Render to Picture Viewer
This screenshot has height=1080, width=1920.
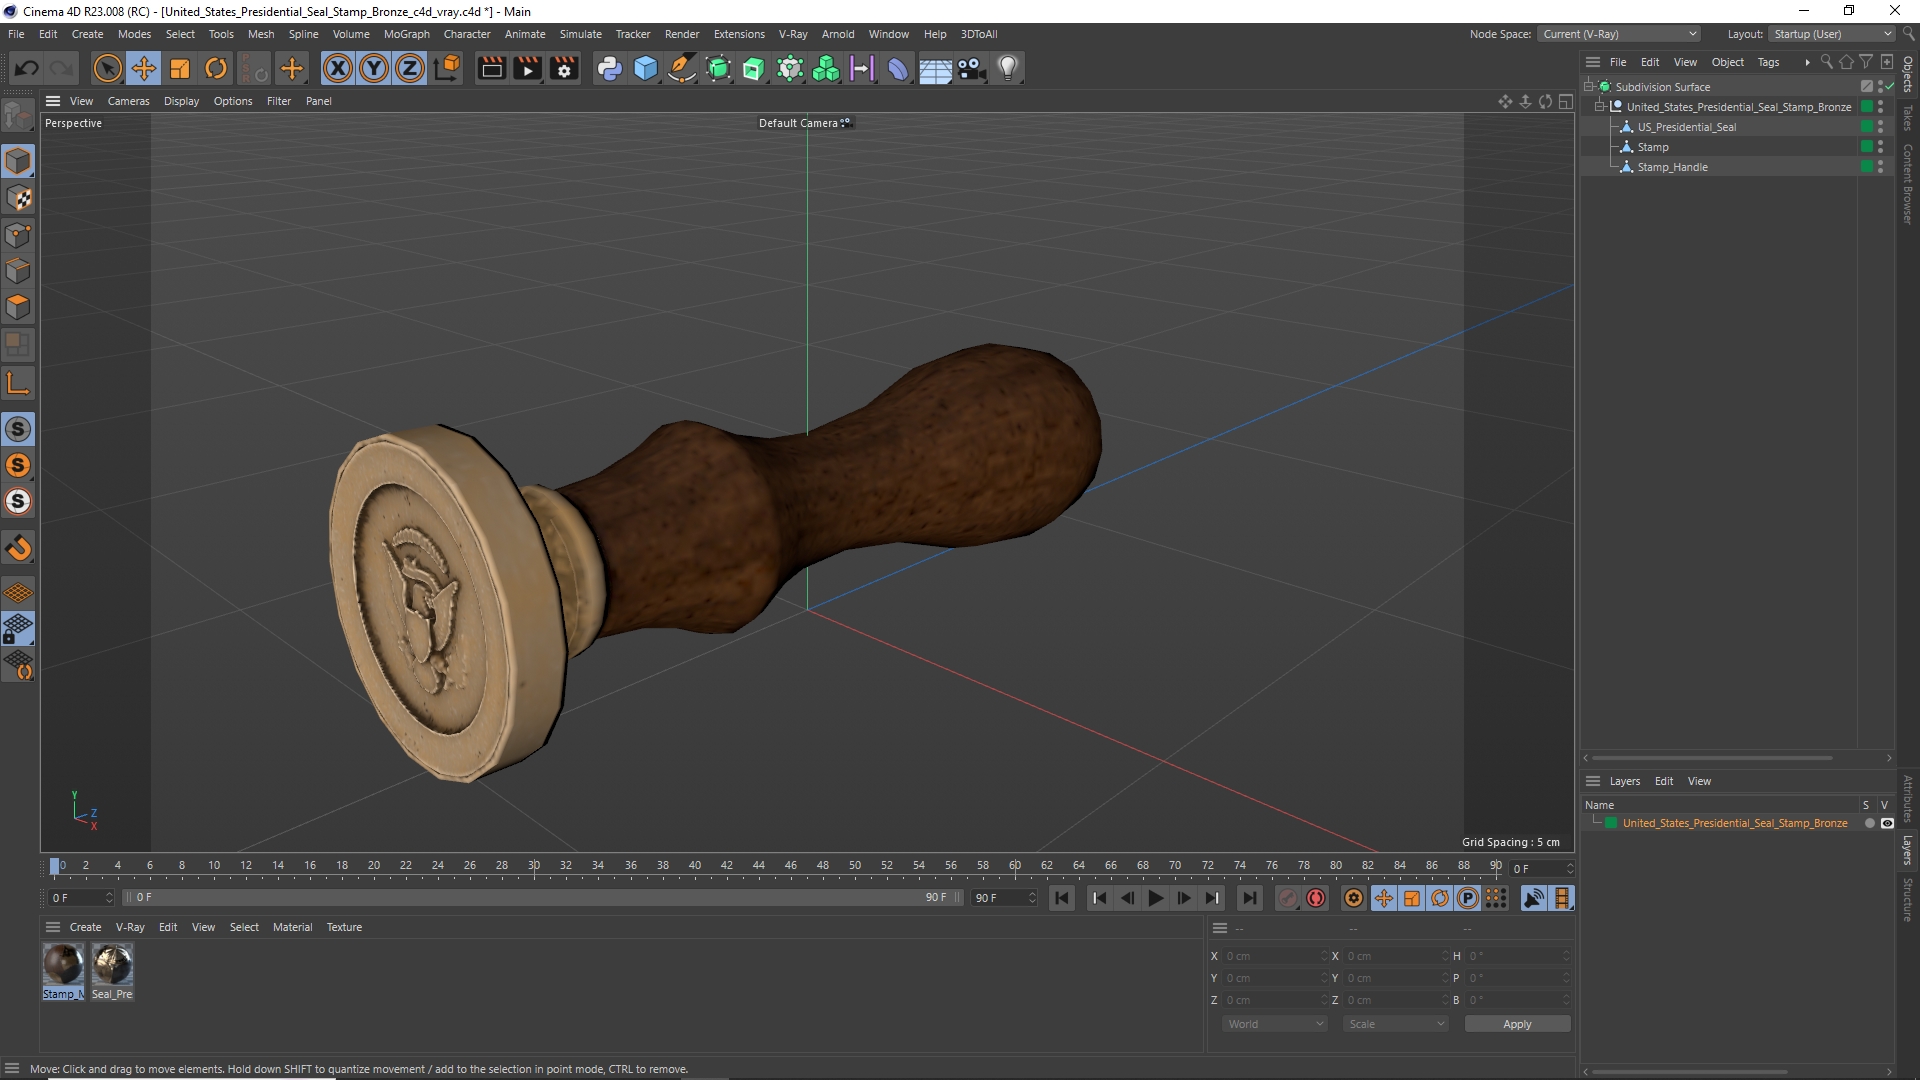(527, 68)
